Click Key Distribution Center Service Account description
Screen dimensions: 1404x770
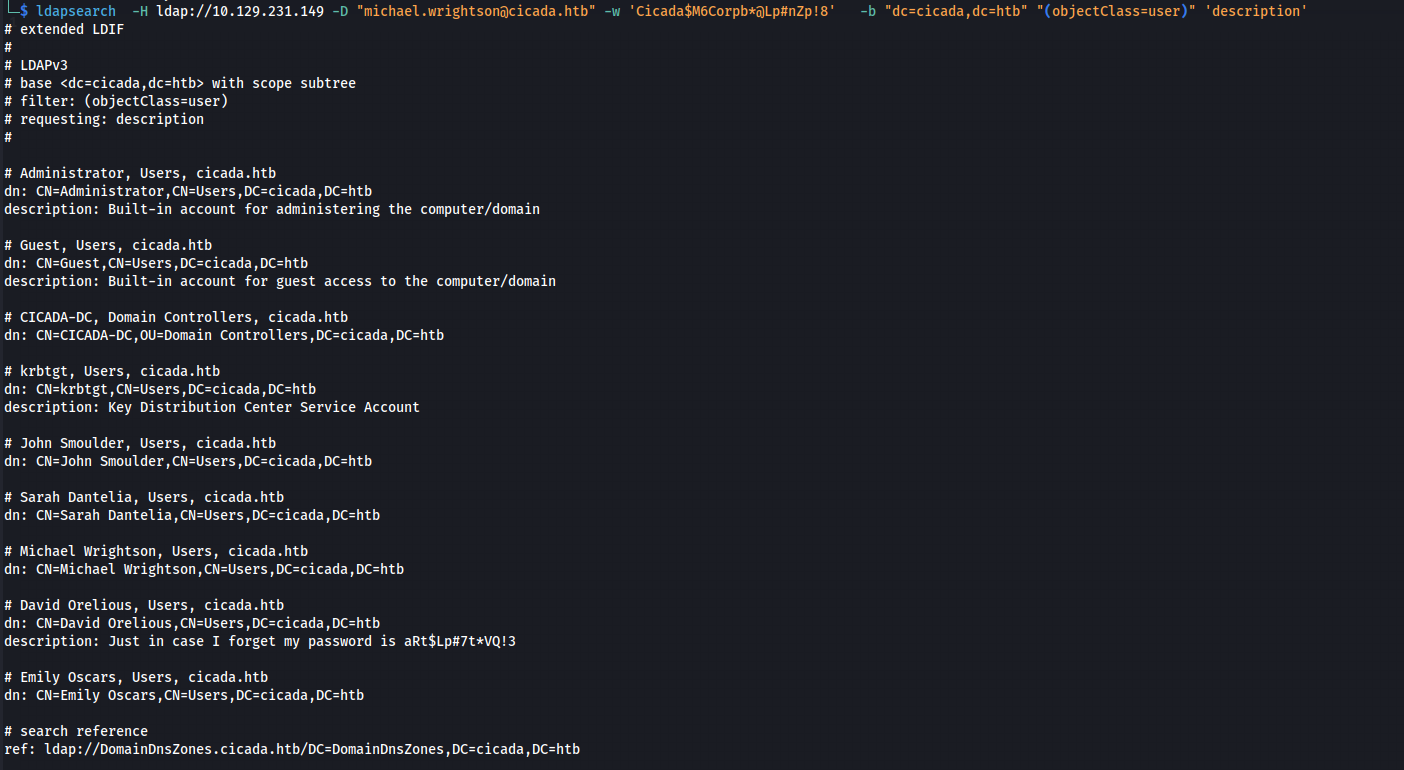pos(212,407)
